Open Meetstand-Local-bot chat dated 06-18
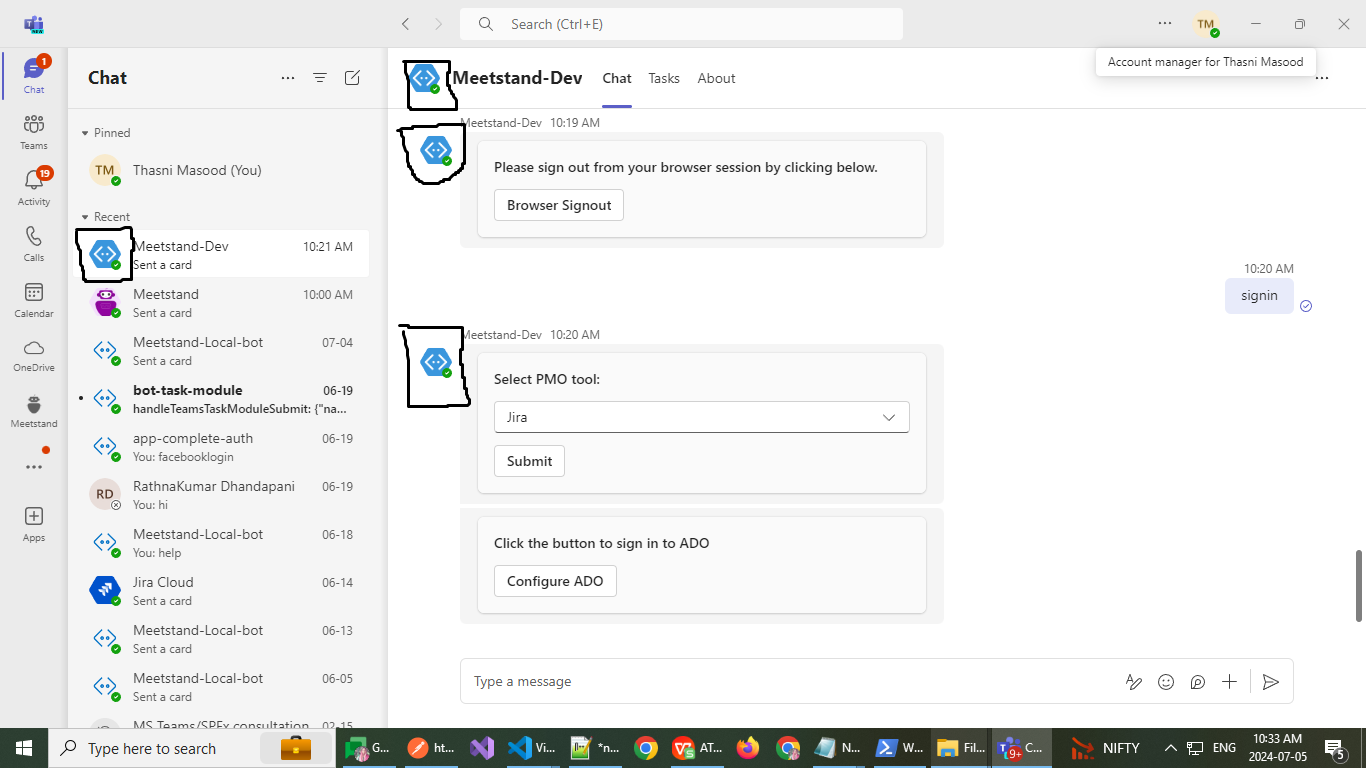The image size is (1366, 768). (x=219, y=542)
